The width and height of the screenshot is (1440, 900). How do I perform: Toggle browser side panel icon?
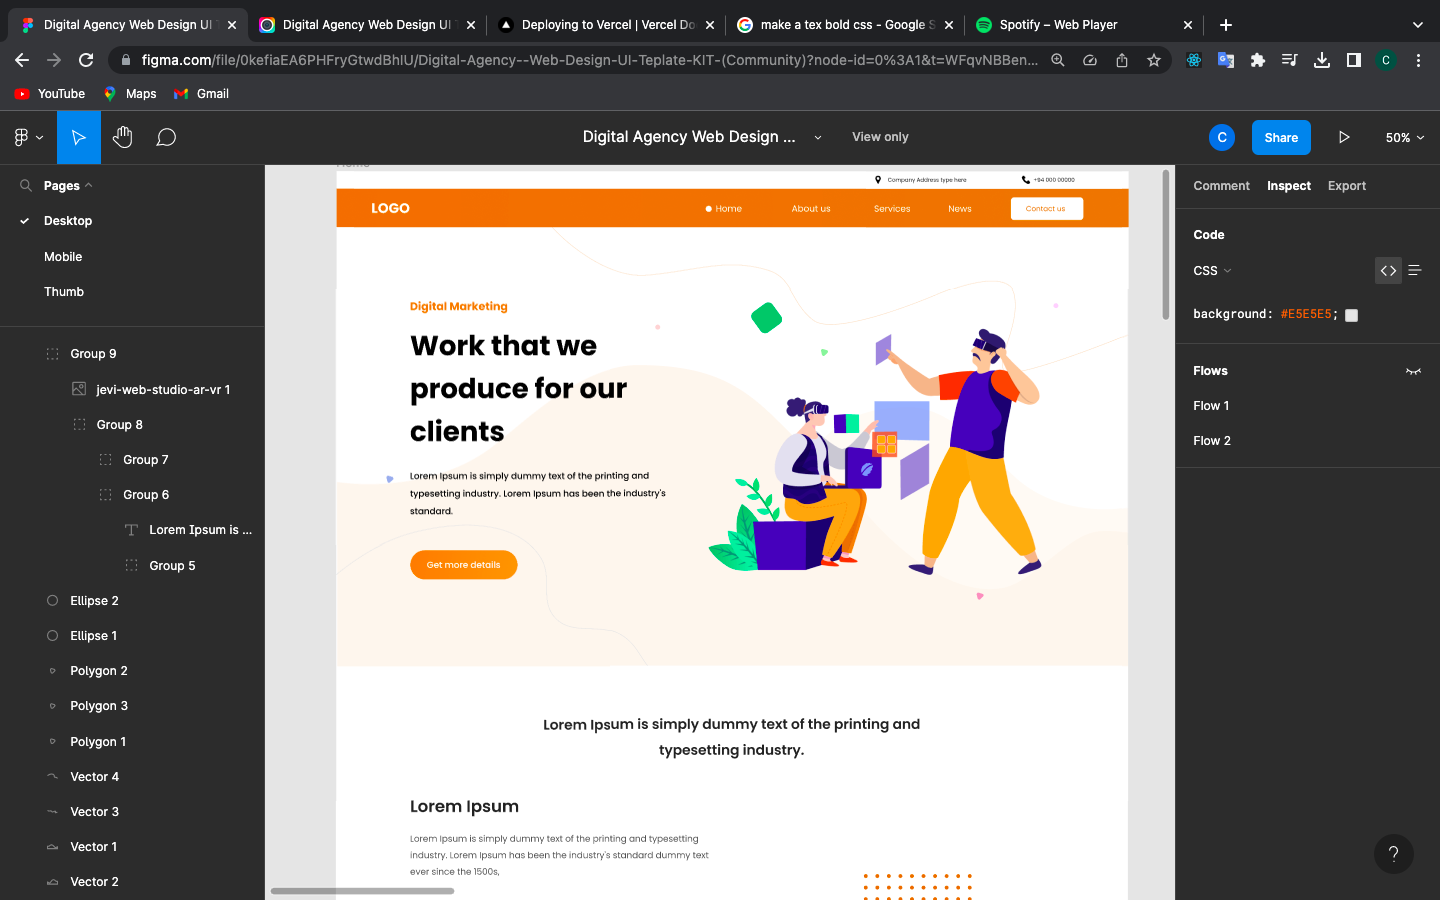pos(1354,60)
